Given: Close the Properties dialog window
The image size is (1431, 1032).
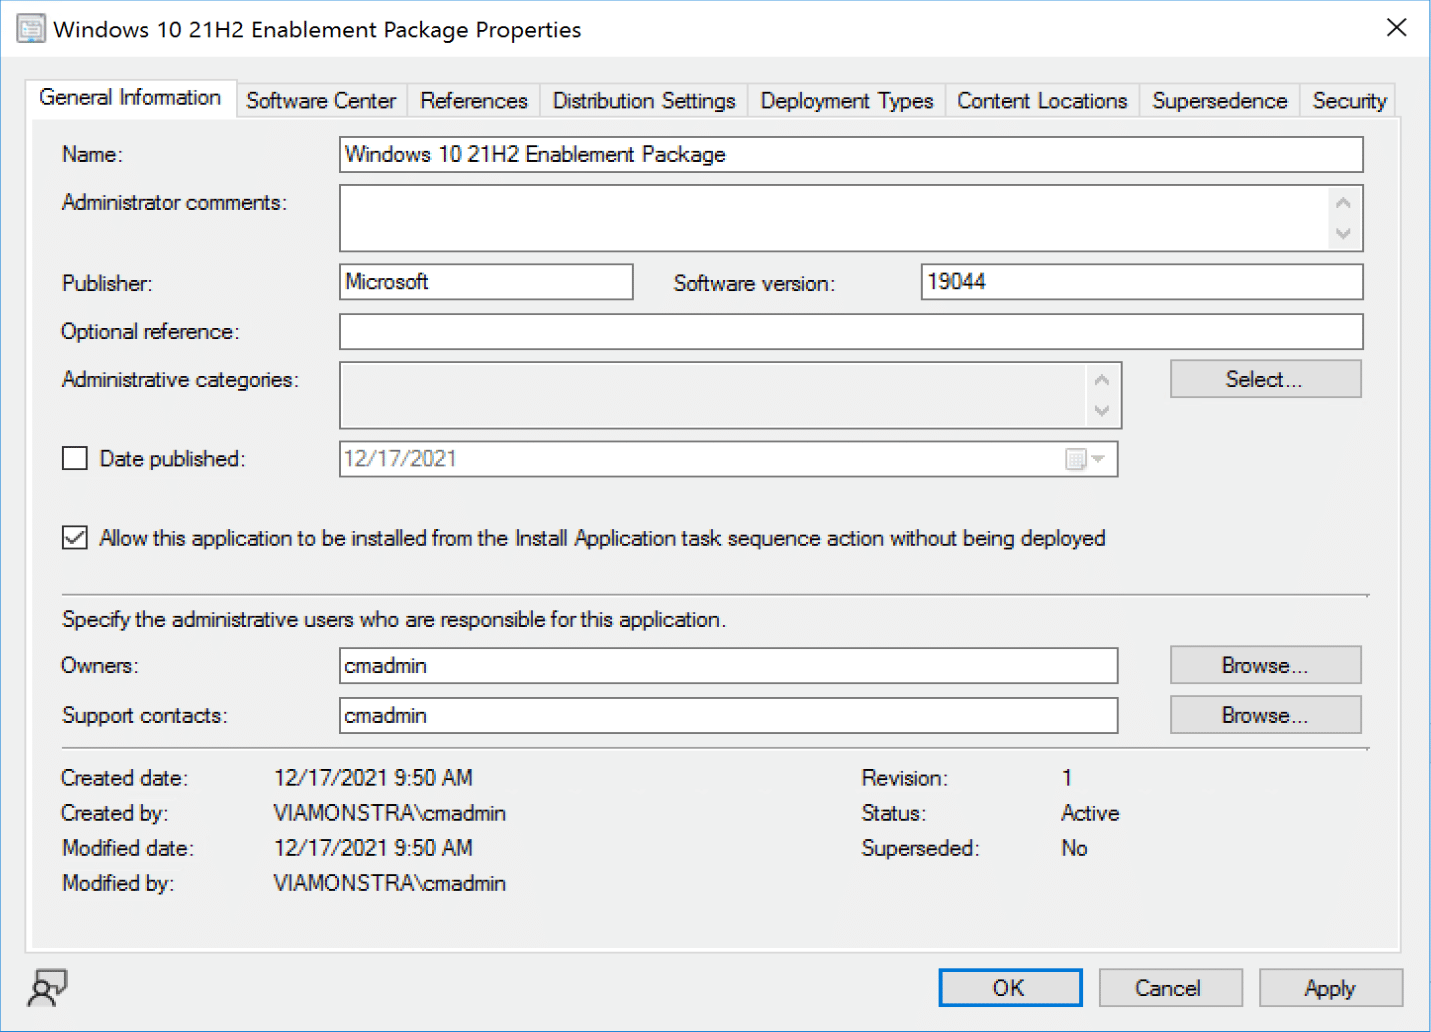Looking at the screenshot, I should click(x=1396, y=28).
